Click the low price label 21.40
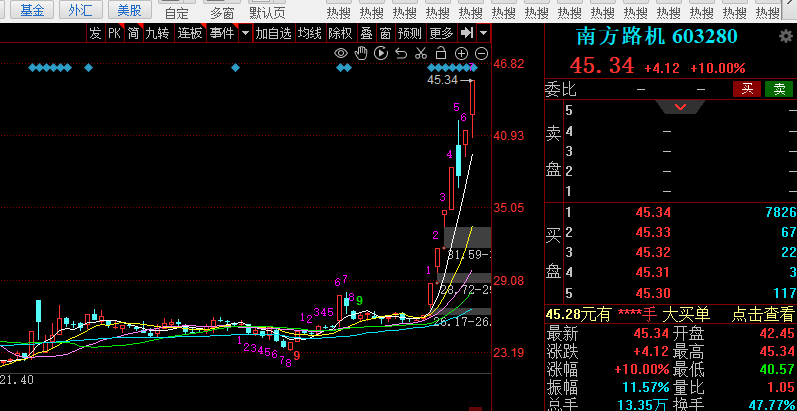The width and height of the screenshot is (797, 411). (16, 380)
